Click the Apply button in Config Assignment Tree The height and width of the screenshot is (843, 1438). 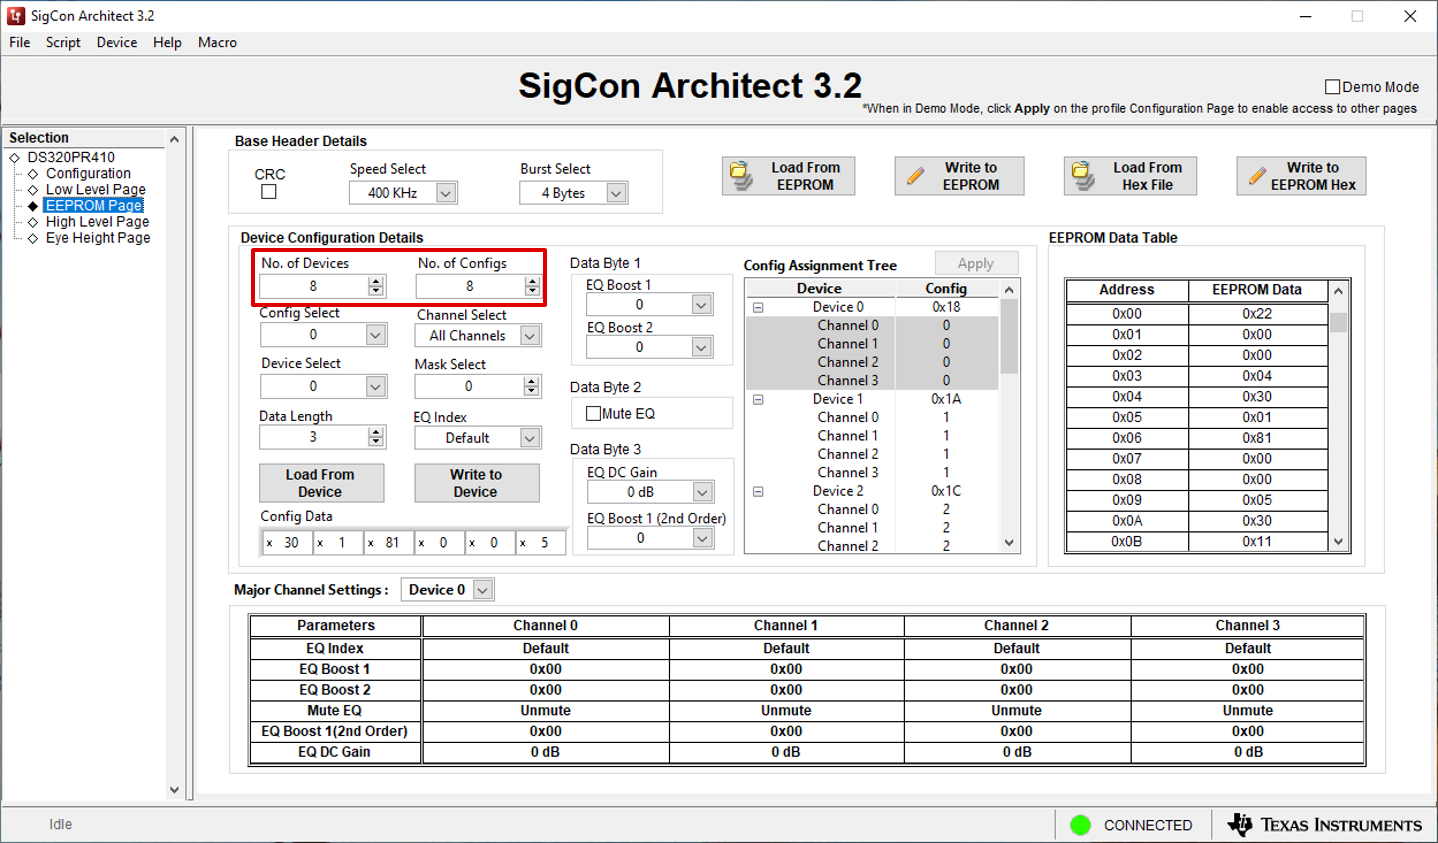pyautogui.click(x=976, y=263)
